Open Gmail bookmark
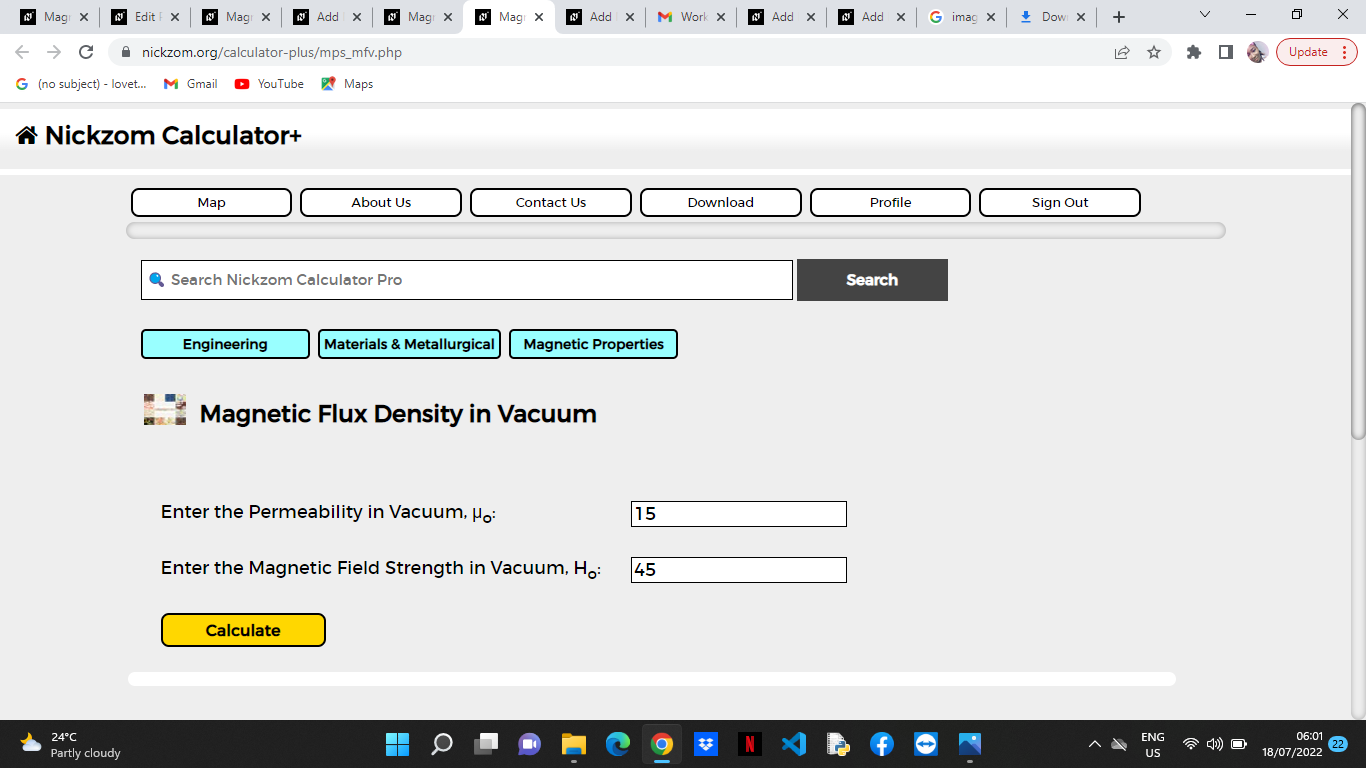This screenshot has height=768, width=1366. tap(190, 84)
